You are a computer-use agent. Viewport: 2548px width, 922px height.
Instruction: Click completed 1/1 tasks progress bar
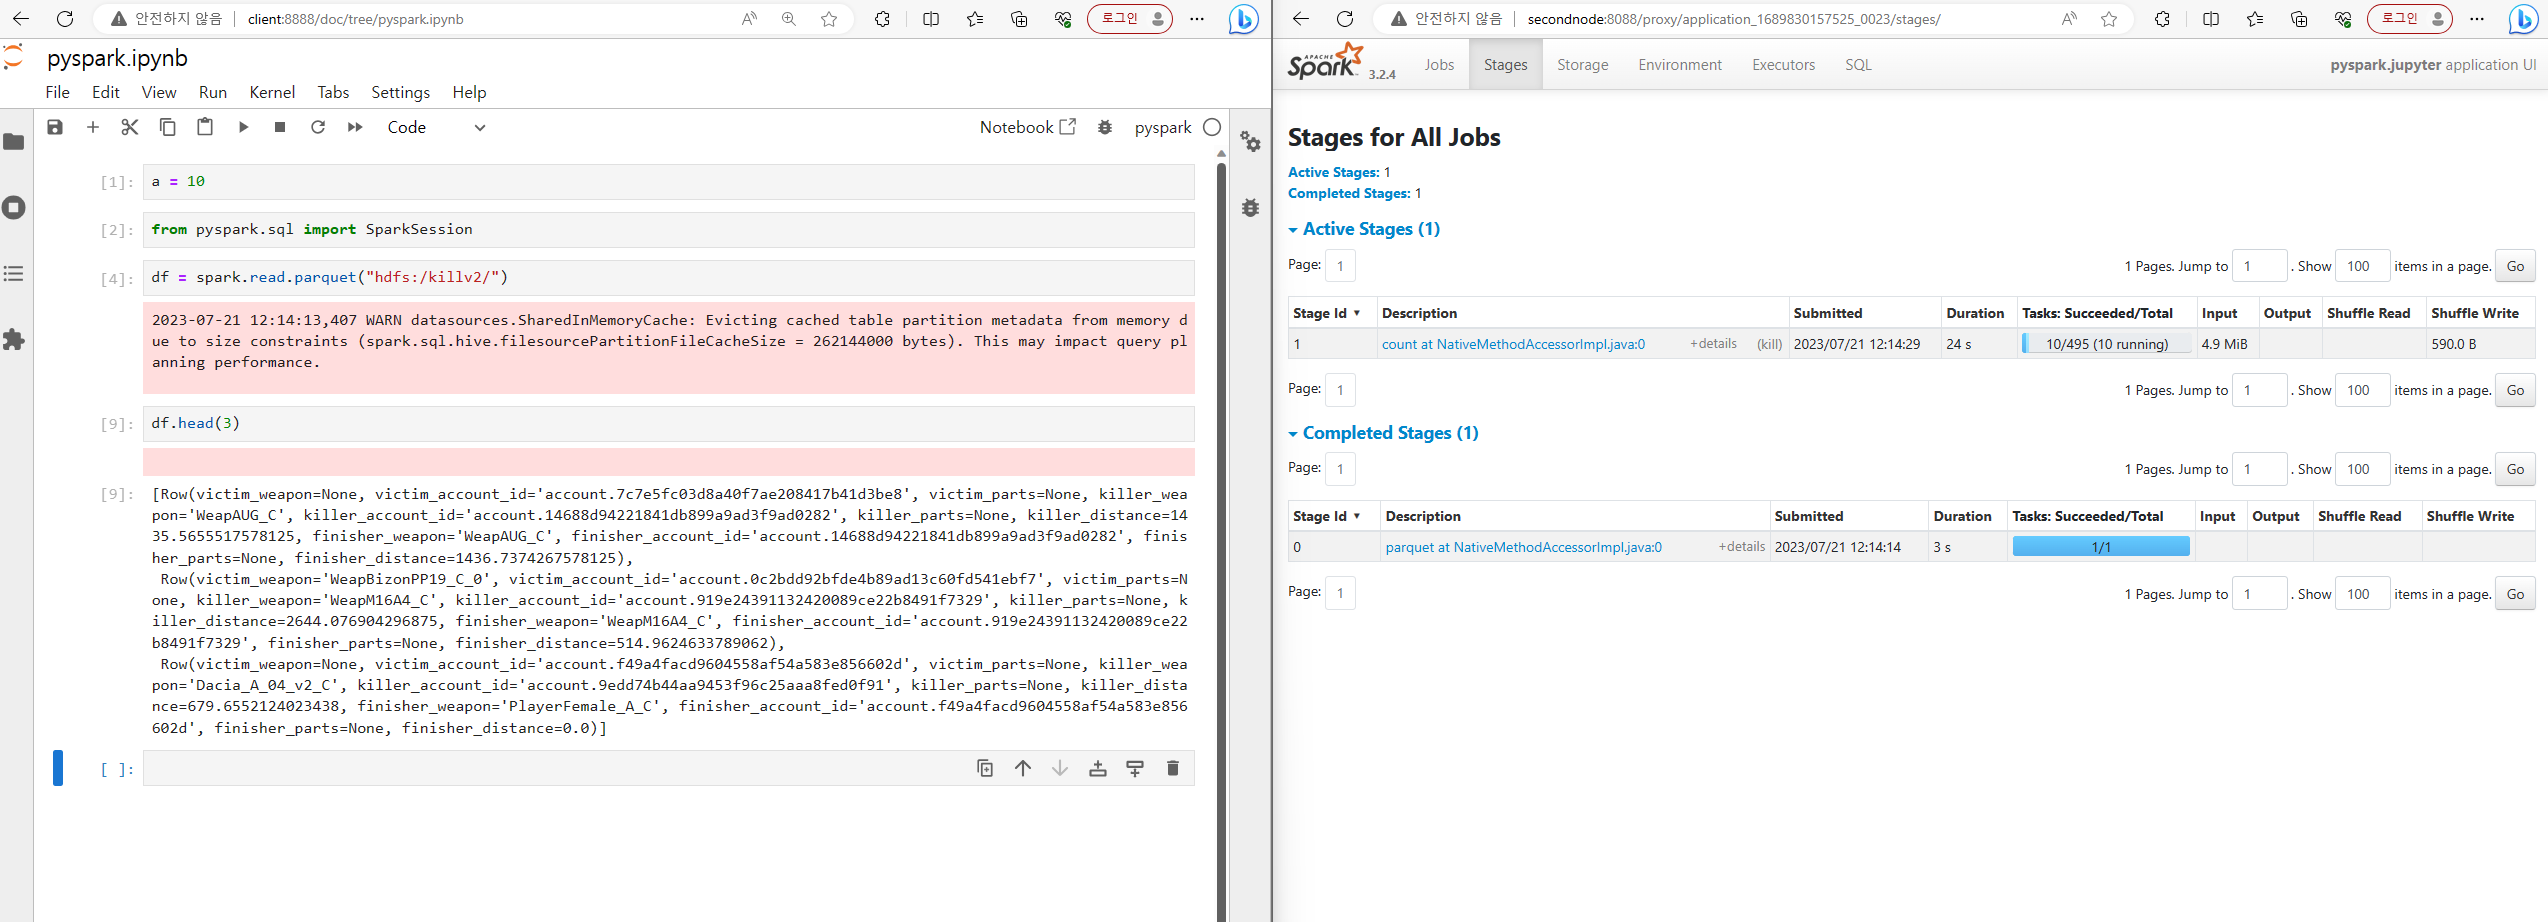(x=2101, y=547)
